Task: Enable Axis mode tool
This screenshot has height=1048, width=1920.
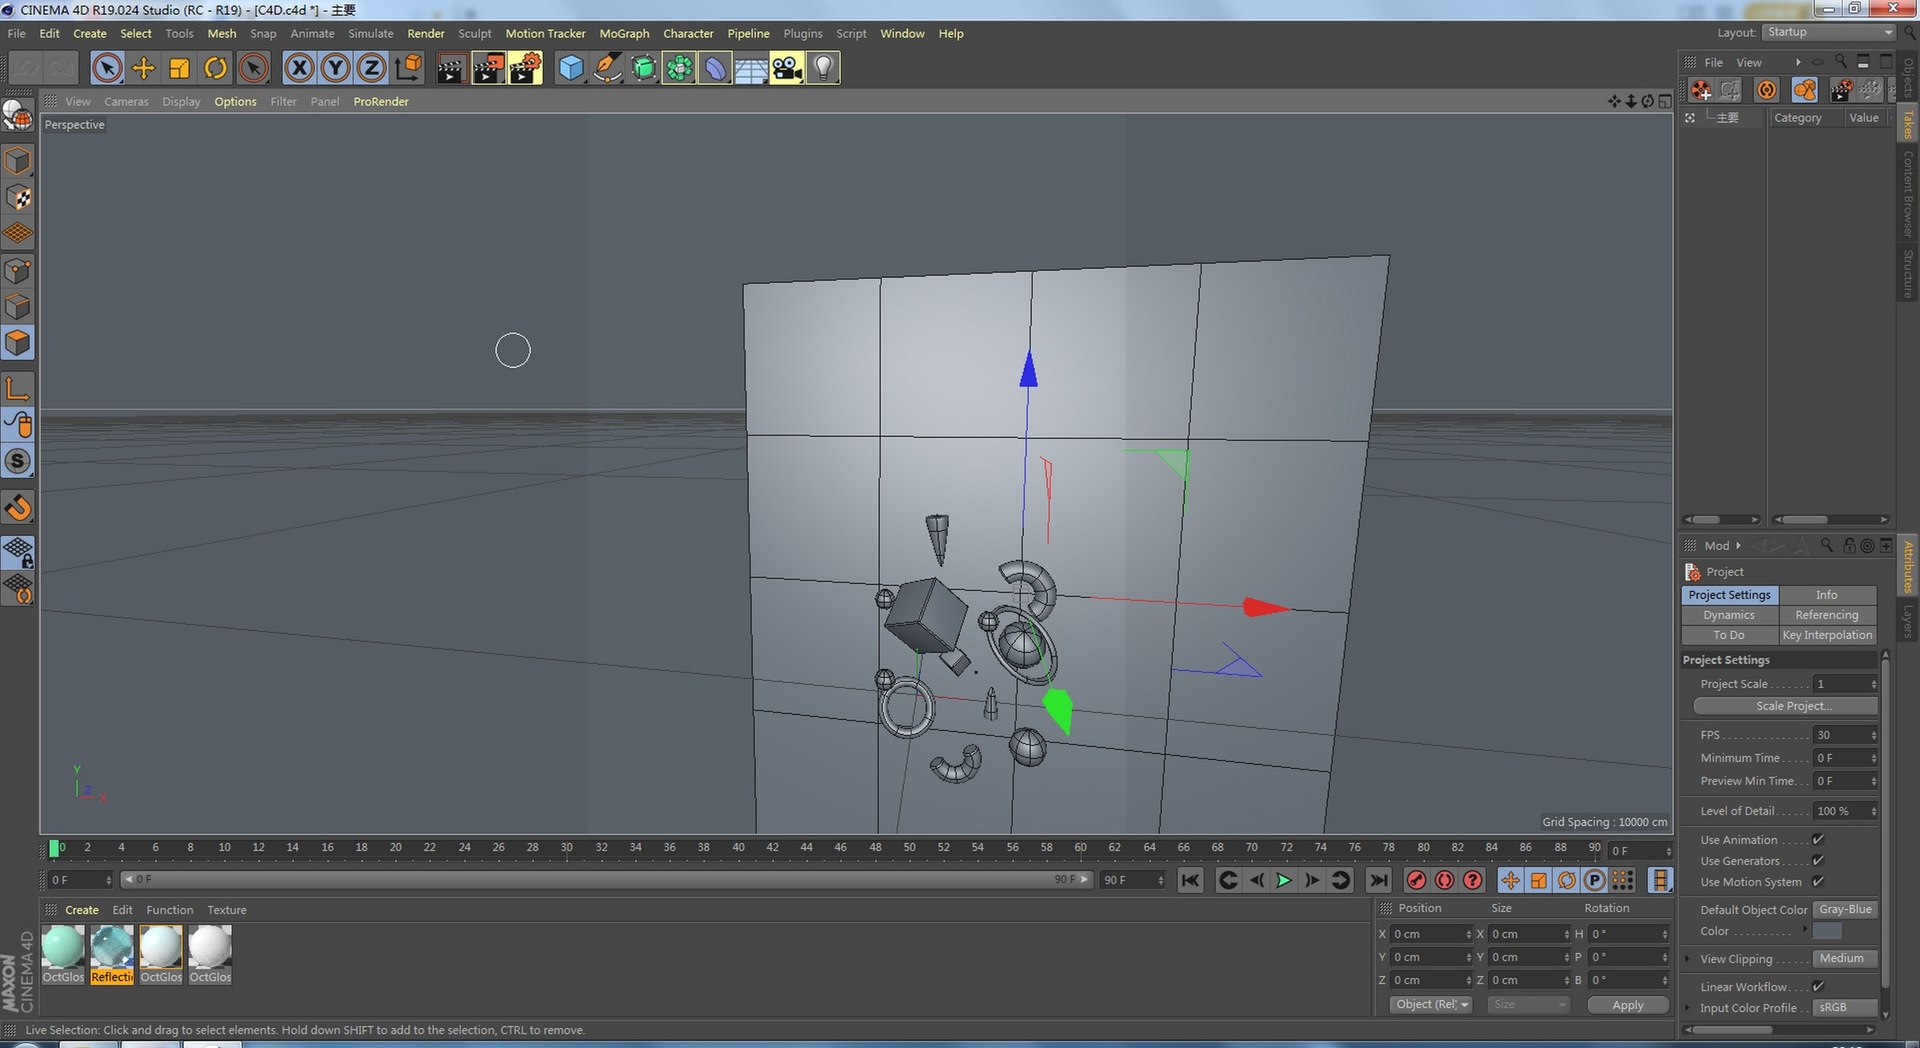Action: click(x=18, y=389)
